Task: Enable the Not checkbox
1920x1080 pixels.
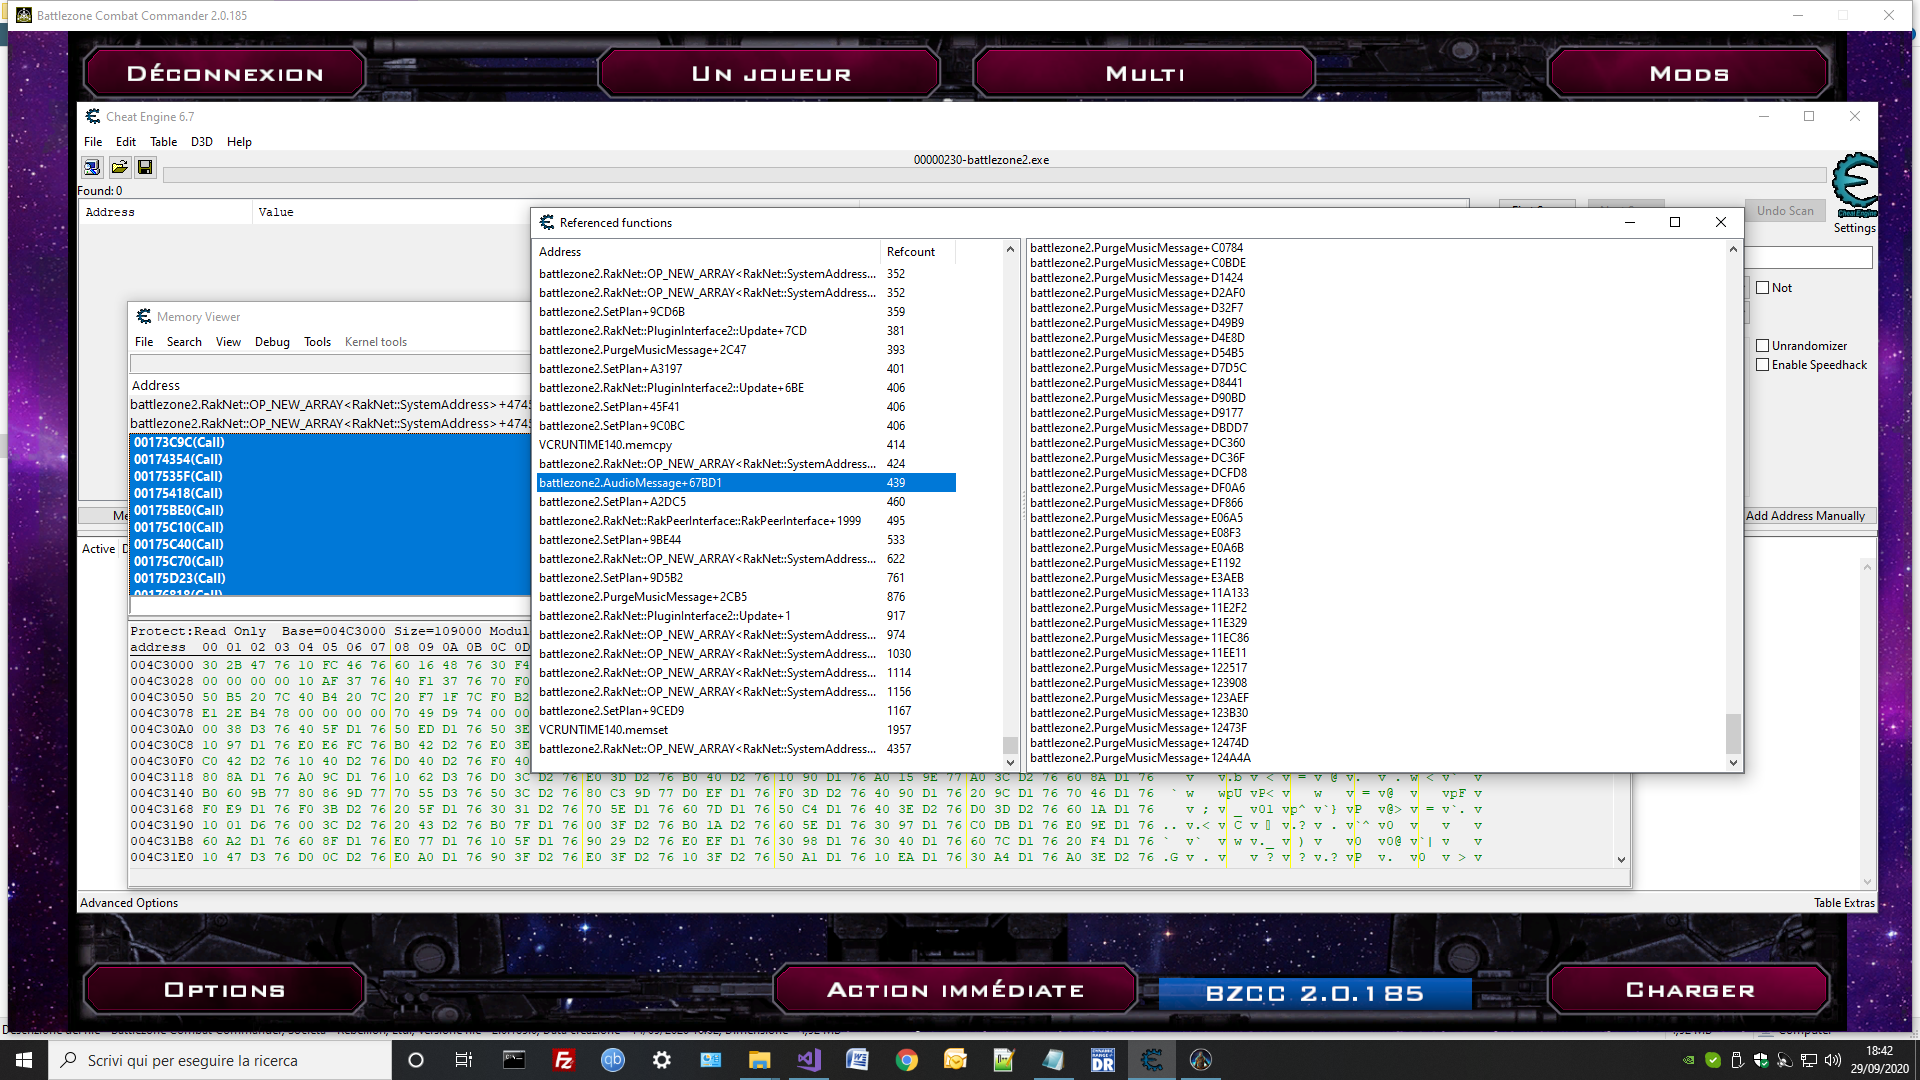Action: [1763, 287]
